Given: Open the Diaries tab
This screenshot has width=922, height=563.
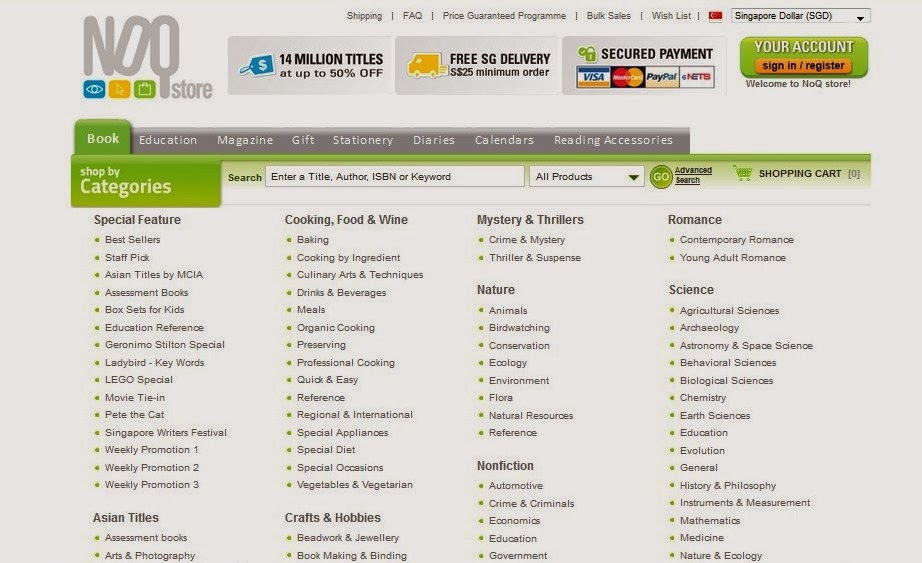Looking at the screenshot, I should coord(434,140).
